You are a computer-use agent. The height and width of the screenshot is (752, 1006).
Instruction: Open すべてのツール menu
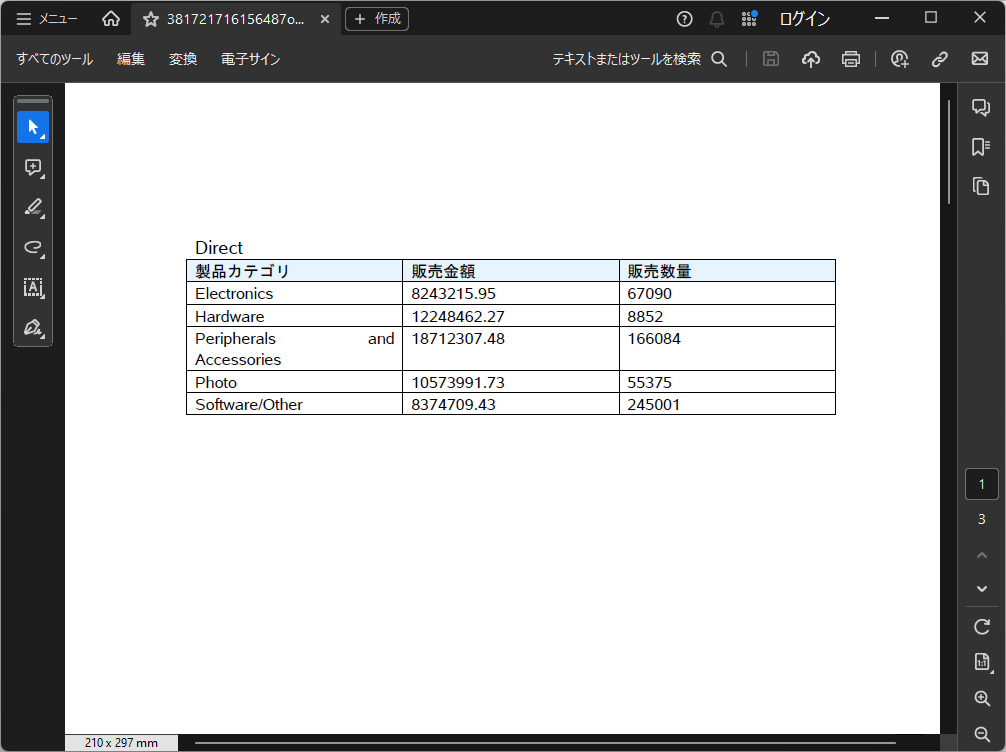[x=55, y=59]
